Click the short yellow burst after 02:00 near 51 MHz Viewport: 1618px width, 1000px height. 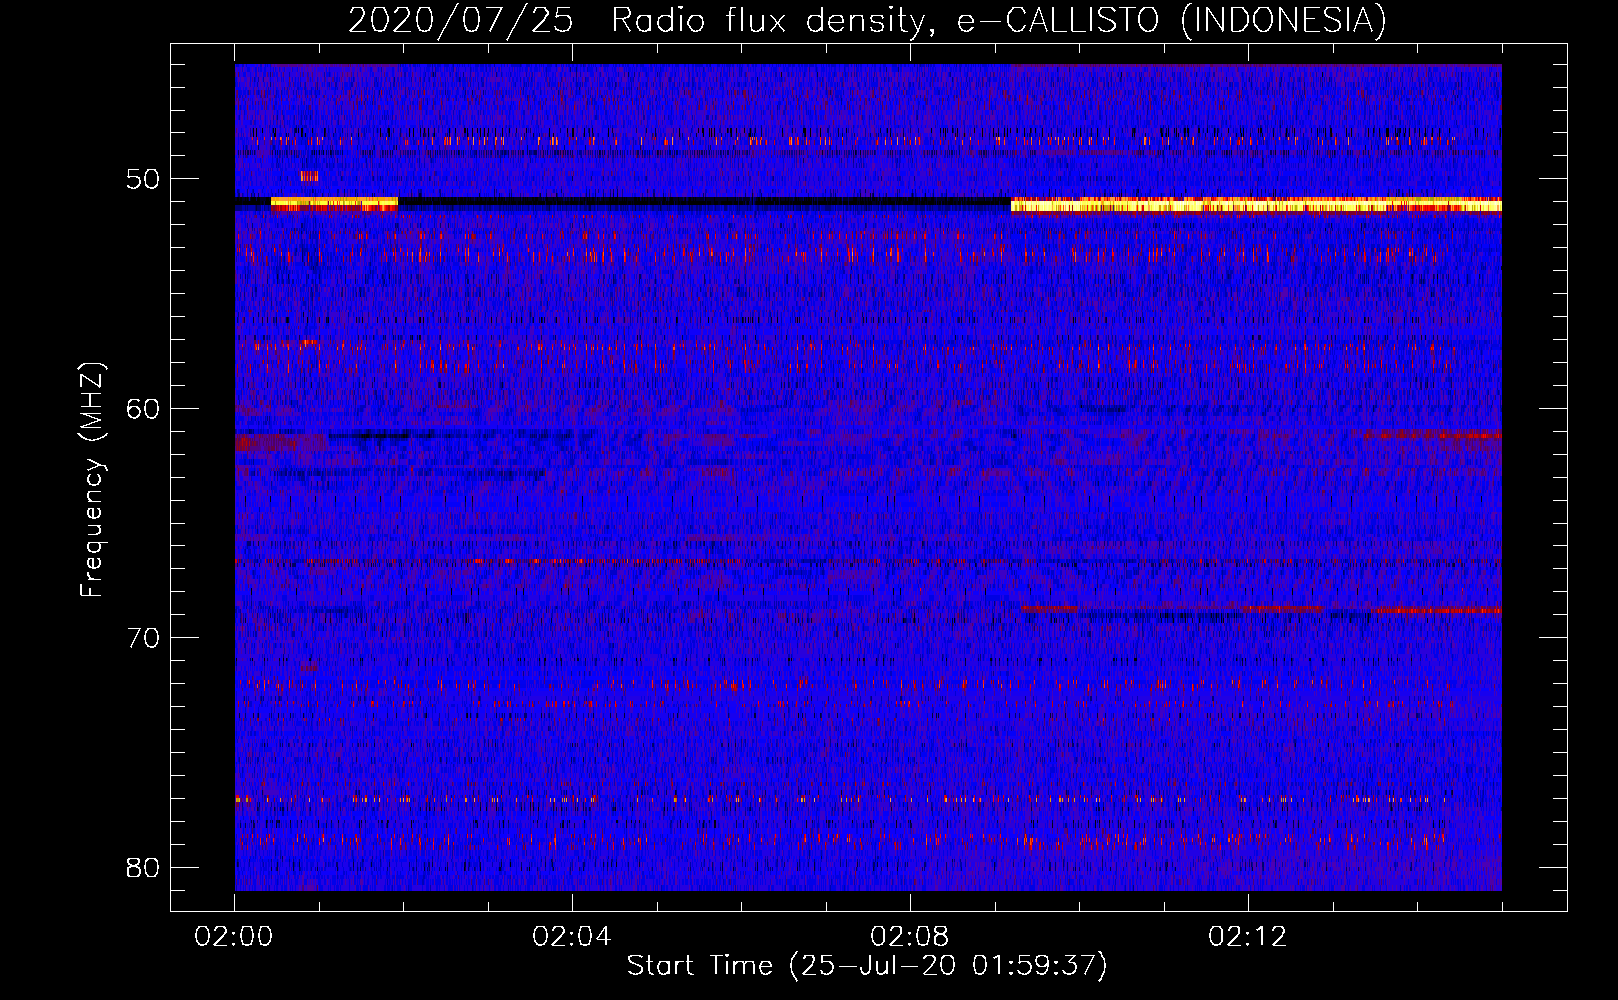tap(334, 204)
